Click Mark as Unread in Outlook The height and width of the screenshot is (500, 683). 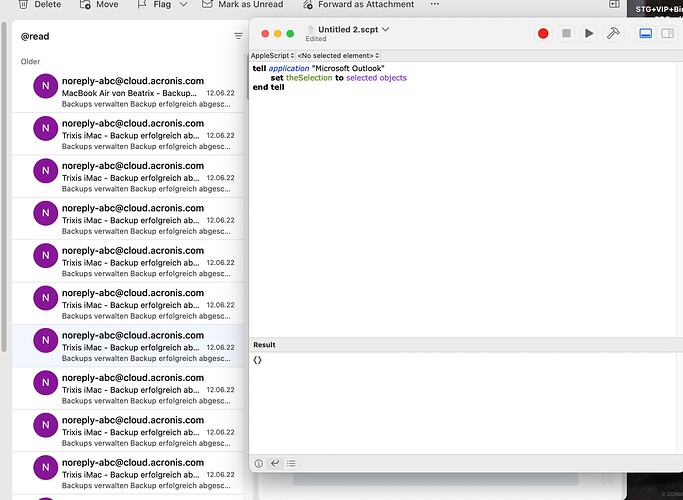pyautogui.click(x=243, y=4)
